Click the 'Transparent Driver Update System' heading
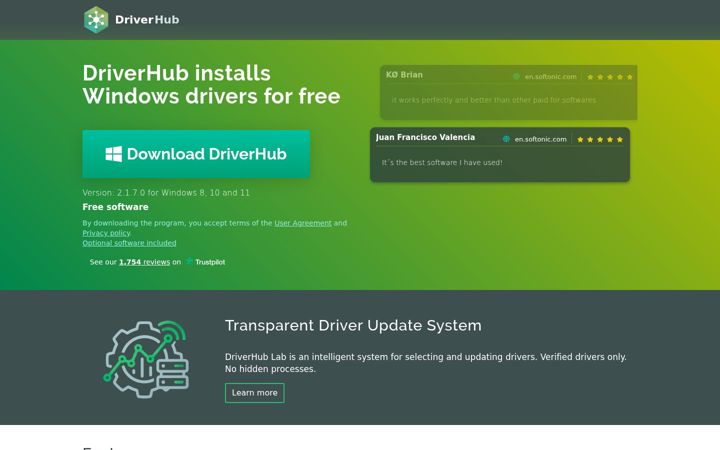This screenshot has width=720, height=450. point(353,326)
